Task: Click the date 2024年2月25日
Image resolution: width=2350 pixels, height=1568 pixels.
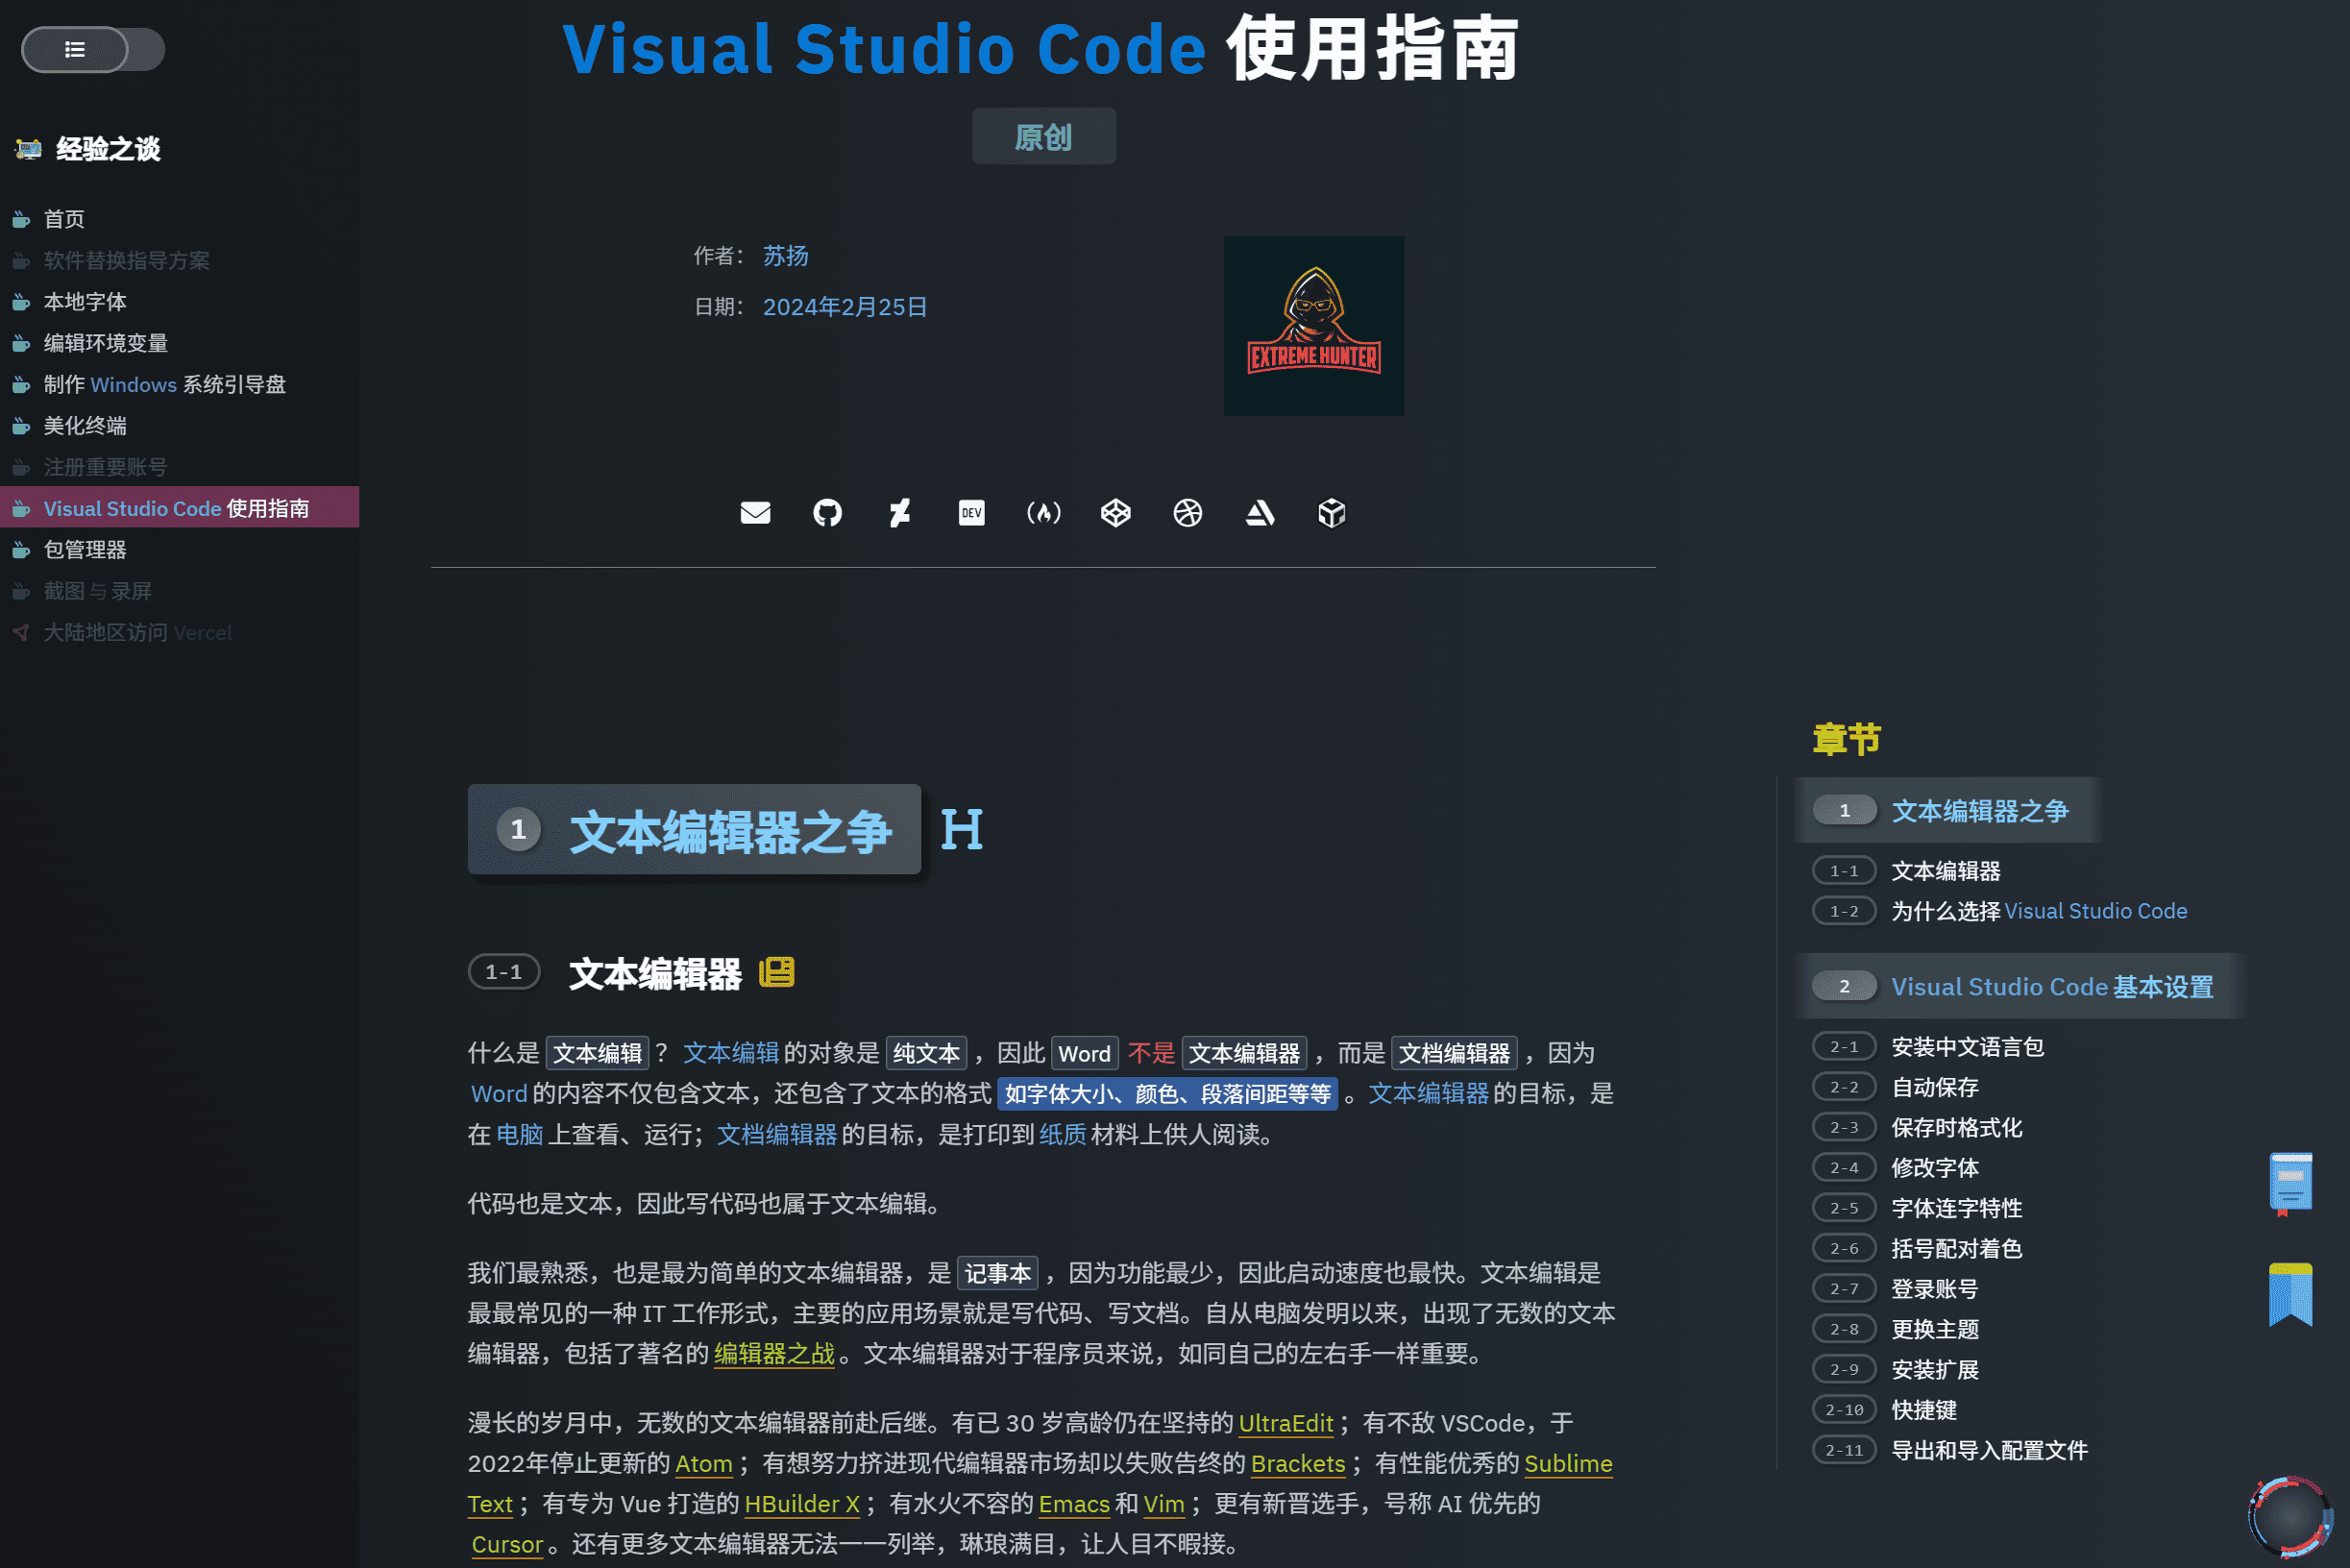Action: pos(845,307)
